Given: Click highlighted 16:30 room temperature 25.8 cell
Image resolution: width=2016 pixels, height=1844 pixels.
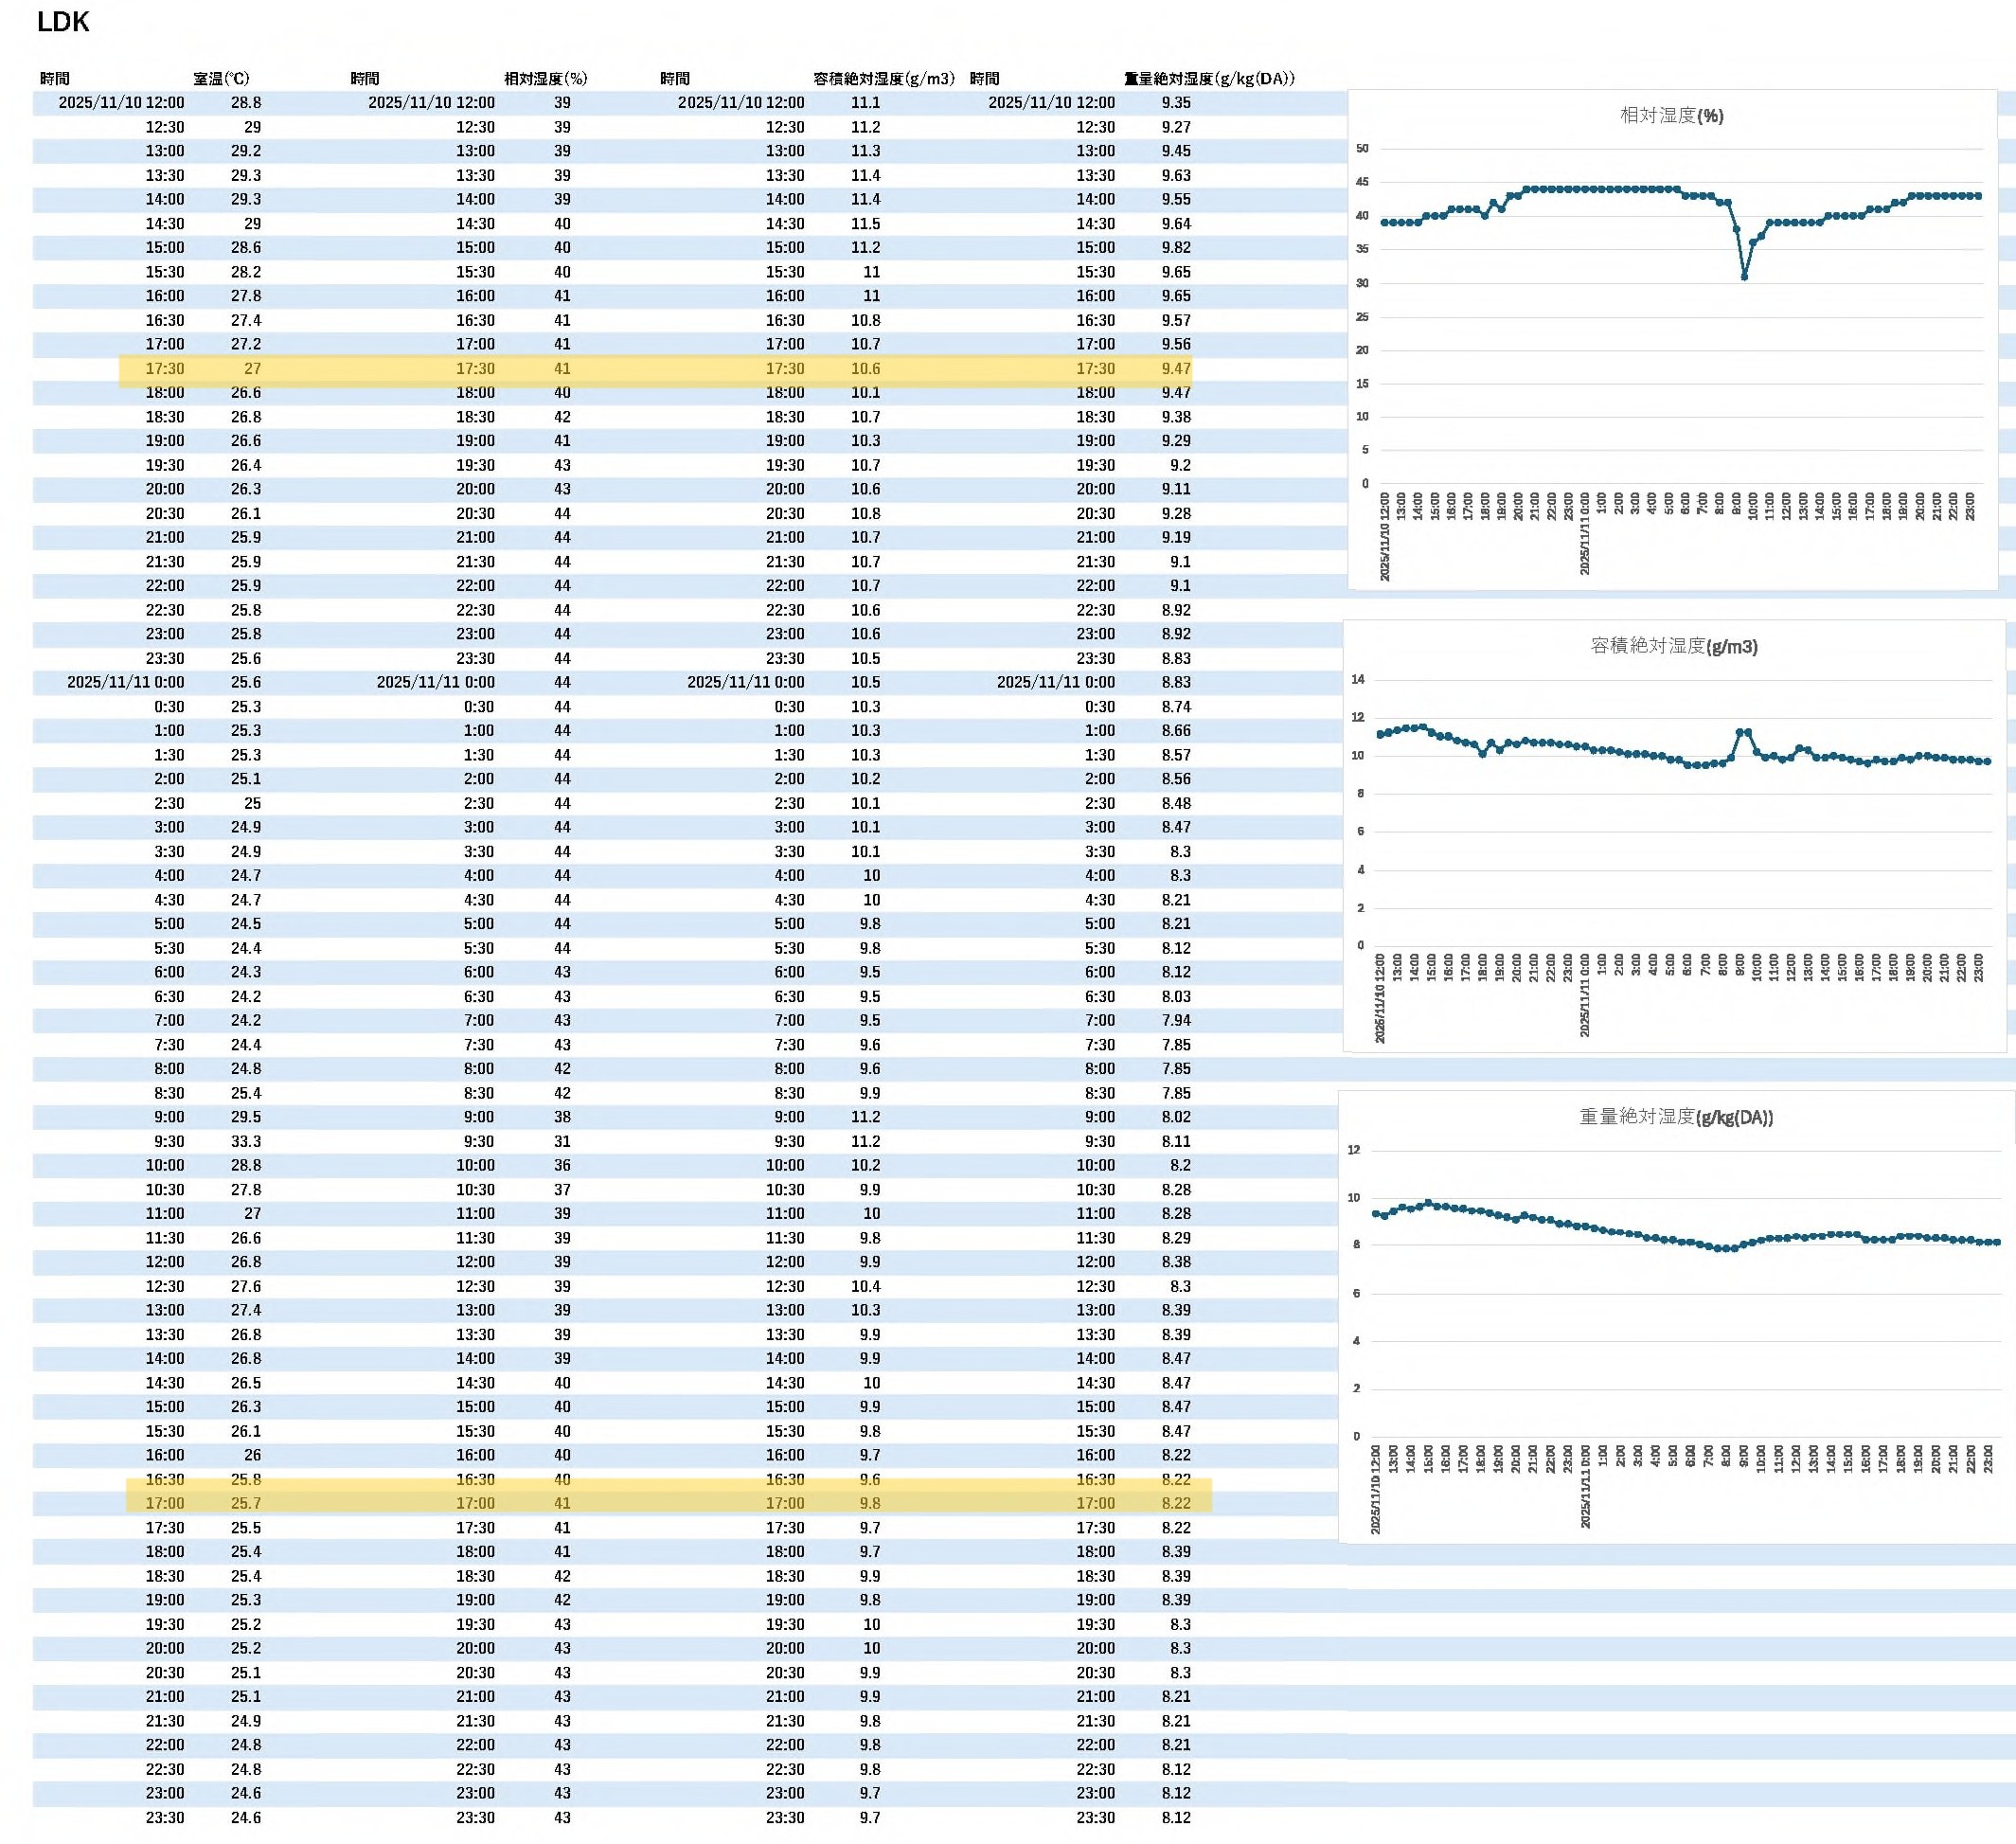Looking at the screenshot, I should 245,1479.
